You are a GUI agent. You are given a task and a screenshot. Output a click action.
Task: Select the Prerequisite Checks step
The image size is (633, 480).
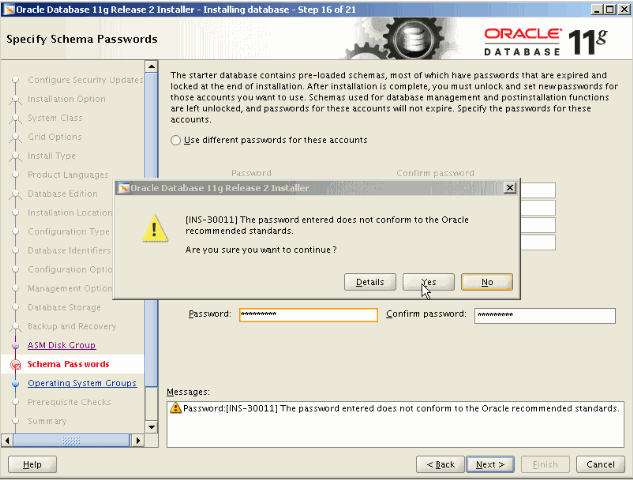69,402
